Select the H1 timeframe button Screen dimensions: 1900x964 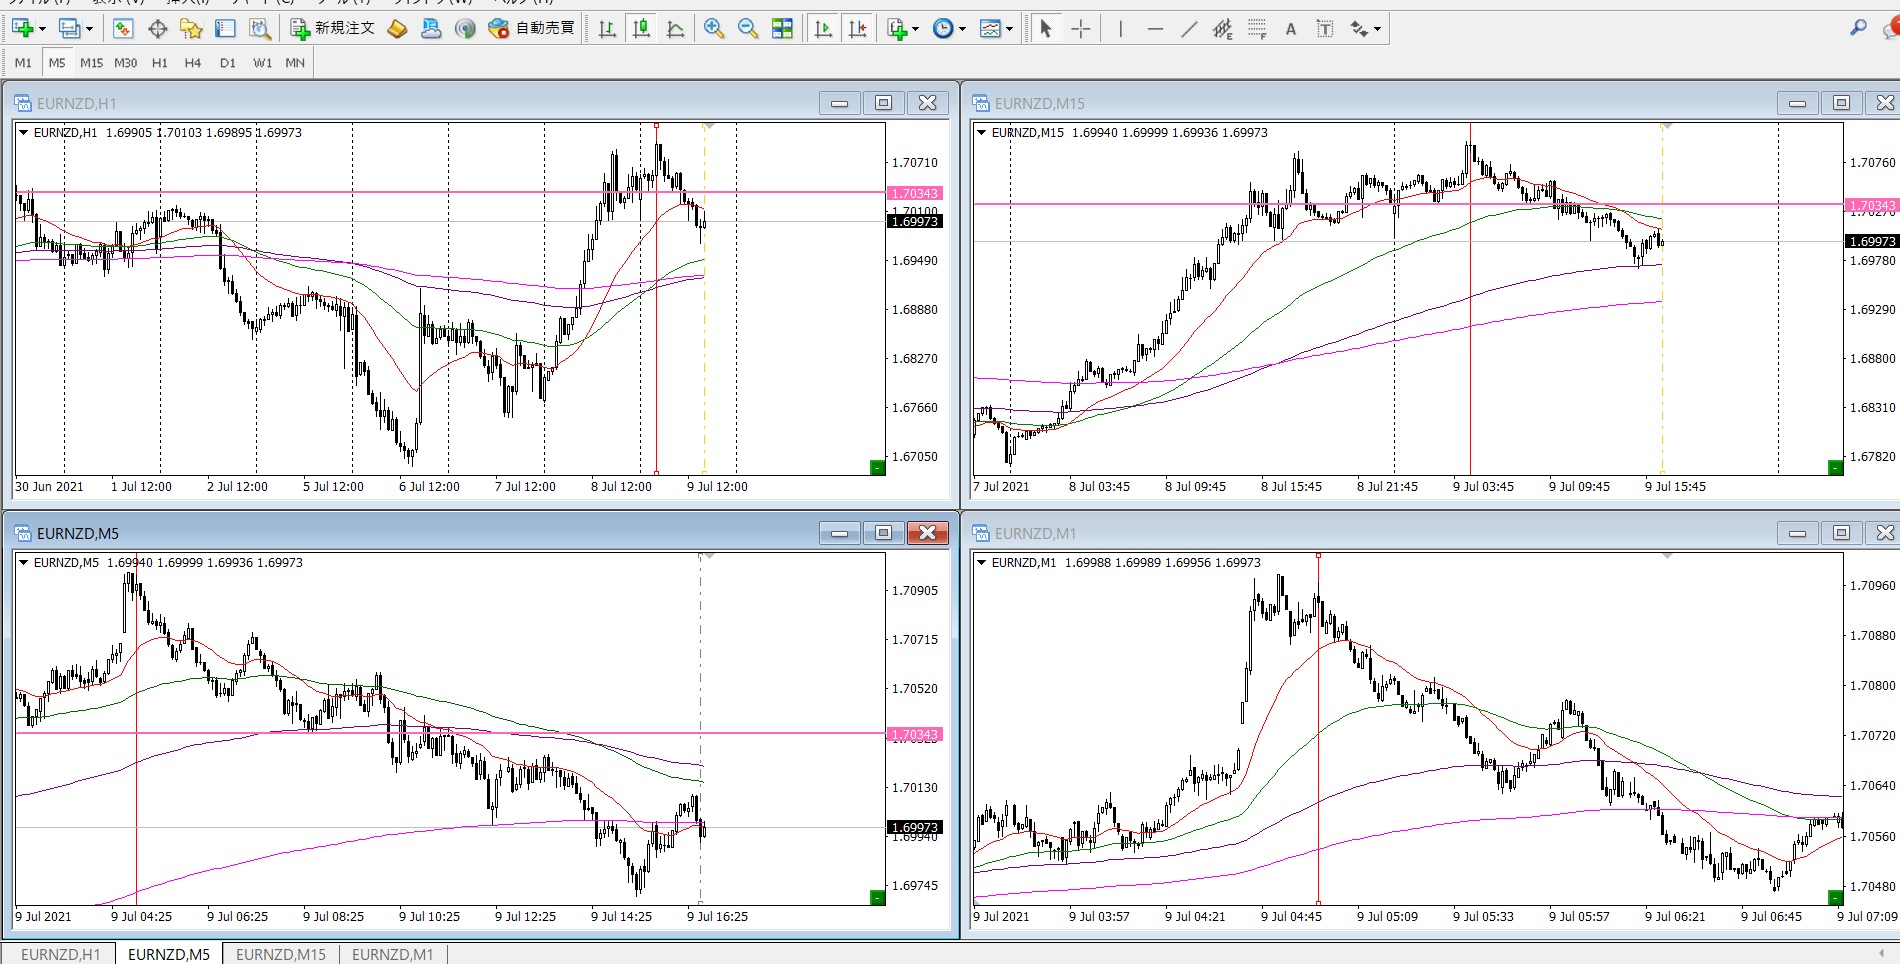[160, 62]
